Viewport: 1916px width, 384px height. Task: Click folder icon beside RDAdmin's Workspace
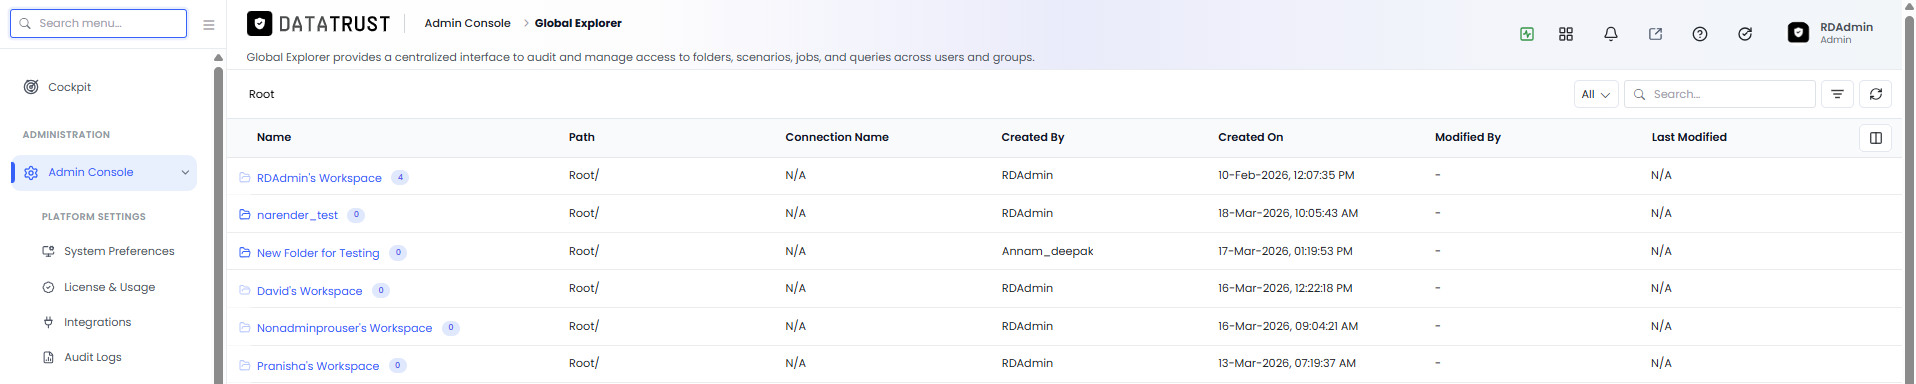245,178
